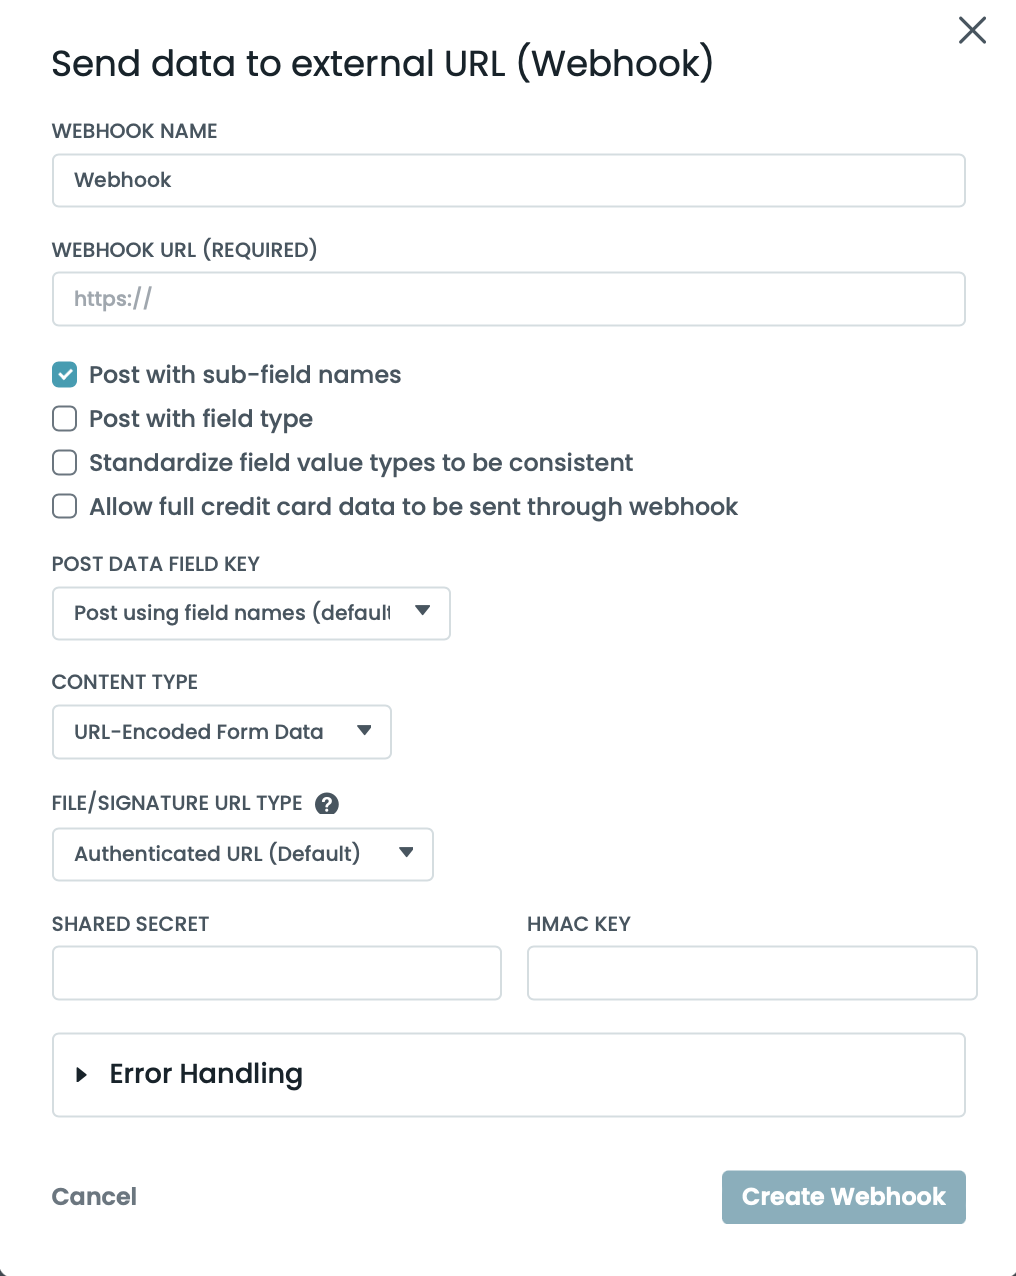Click the Shared Secret input box
The height and width of the screenshot is (1276, 1016).
(276, 973)
